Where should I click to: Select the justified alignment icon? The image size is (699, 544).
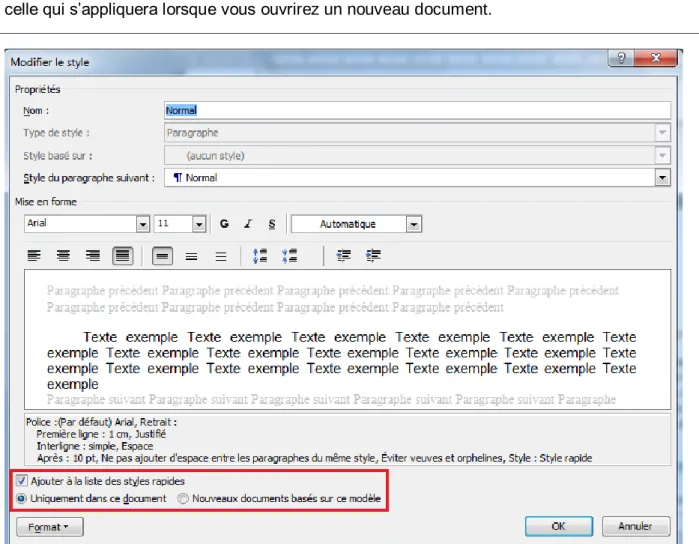[x=123, y=256]
